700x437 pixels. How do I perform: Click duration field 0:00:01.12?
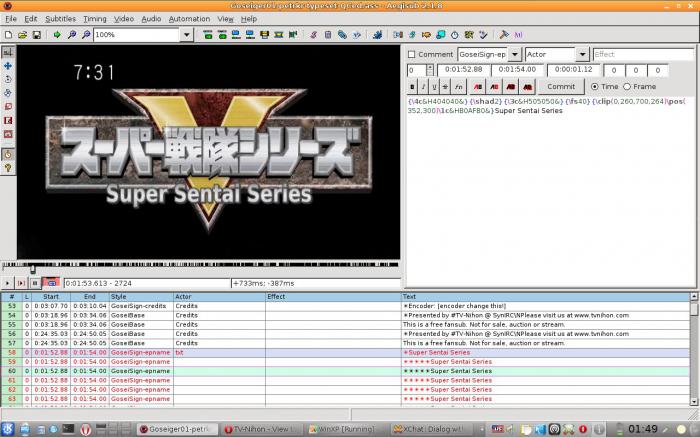point(573,70)
